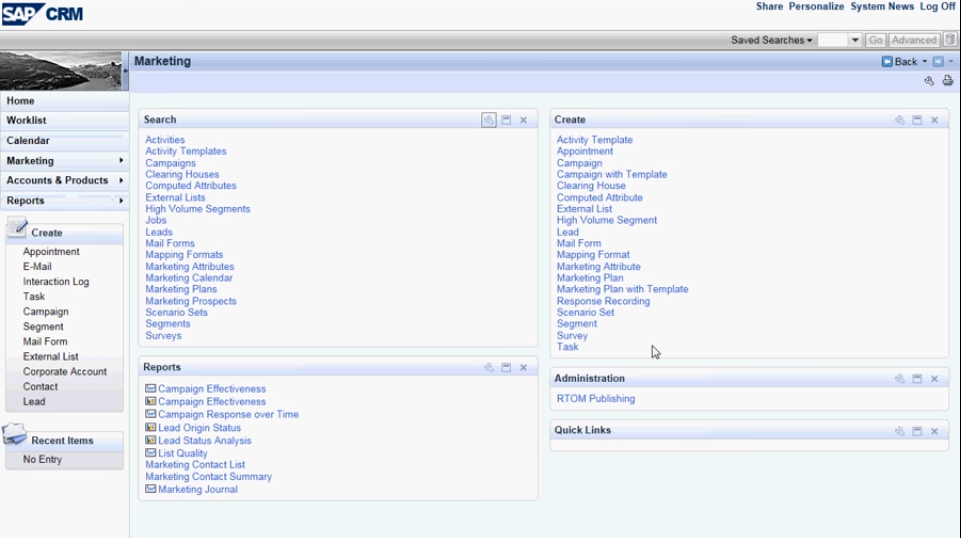Viewport: 961px width, 538px height.
Task: Open the Saved Searches dropdown
Action: [x=771, y=40]
